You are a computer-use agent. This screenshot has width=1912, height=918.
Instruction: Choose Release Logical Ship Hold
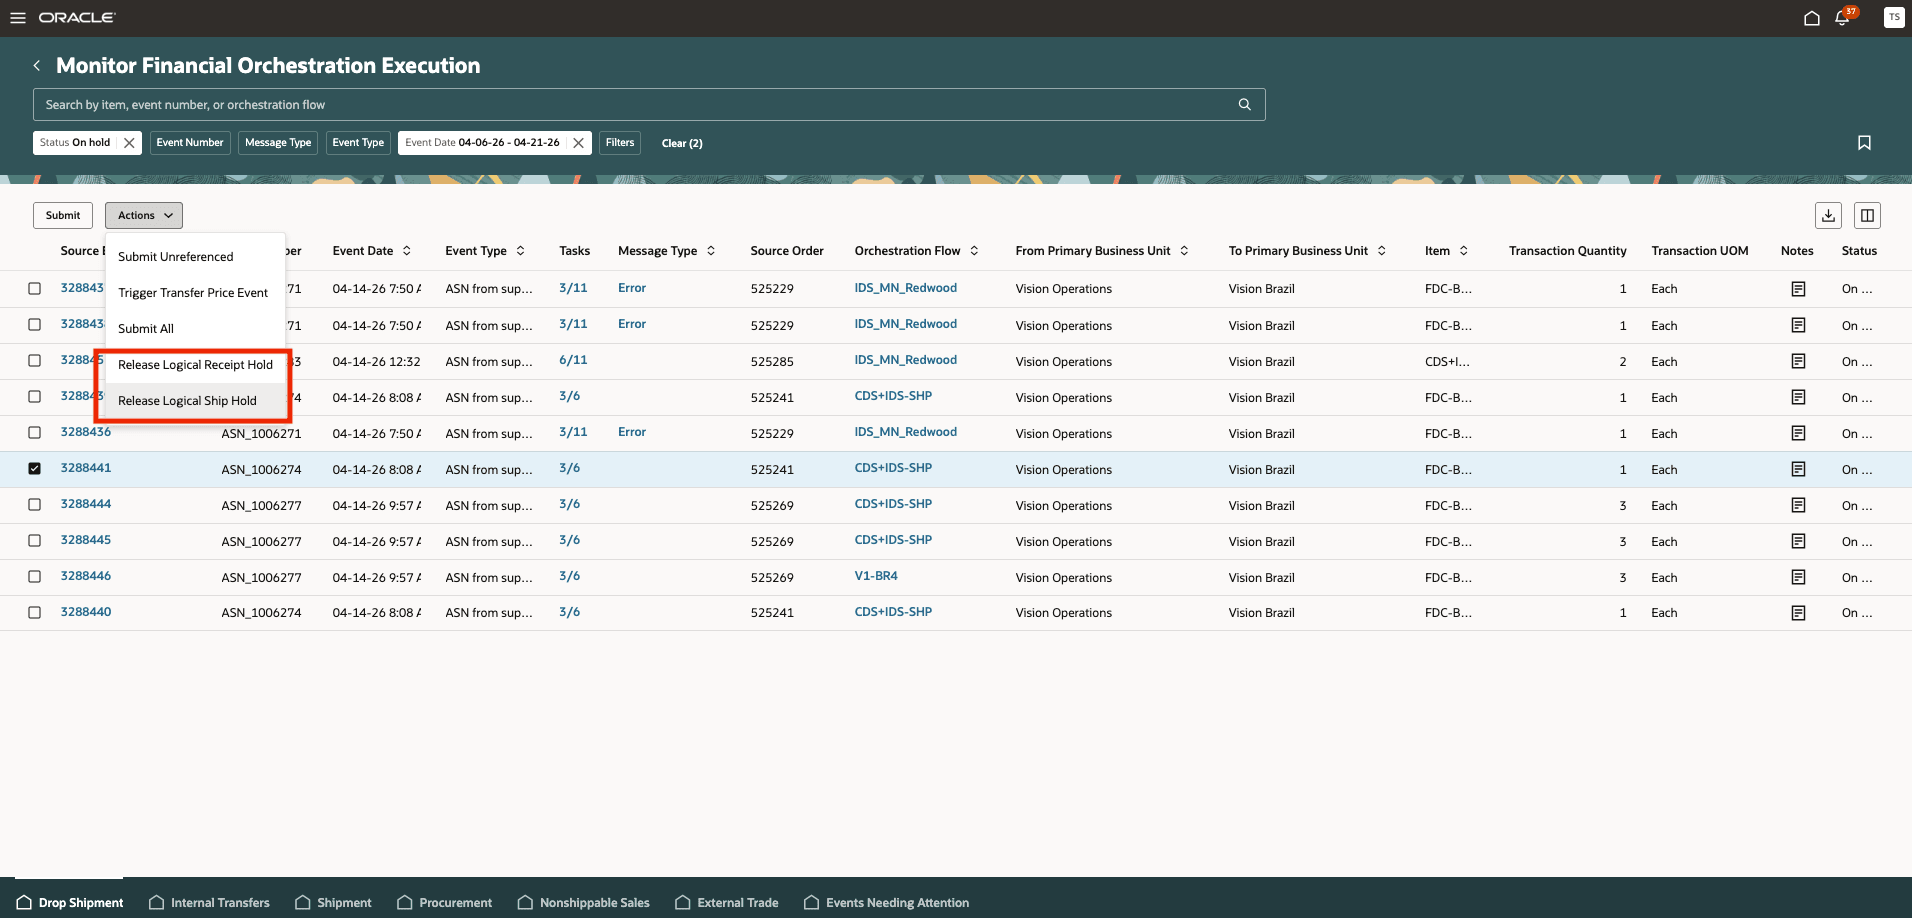pos(187,400)
